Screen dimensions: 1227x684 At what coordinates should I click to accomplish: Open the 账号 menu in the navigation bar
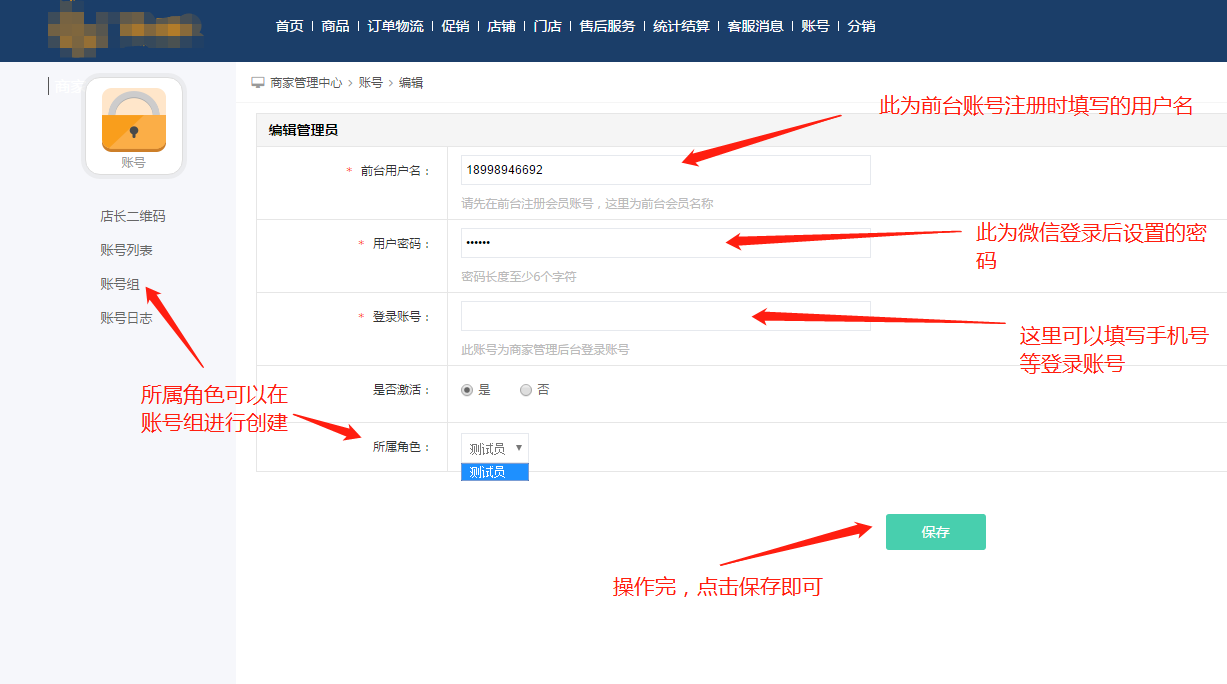[816, 26]
